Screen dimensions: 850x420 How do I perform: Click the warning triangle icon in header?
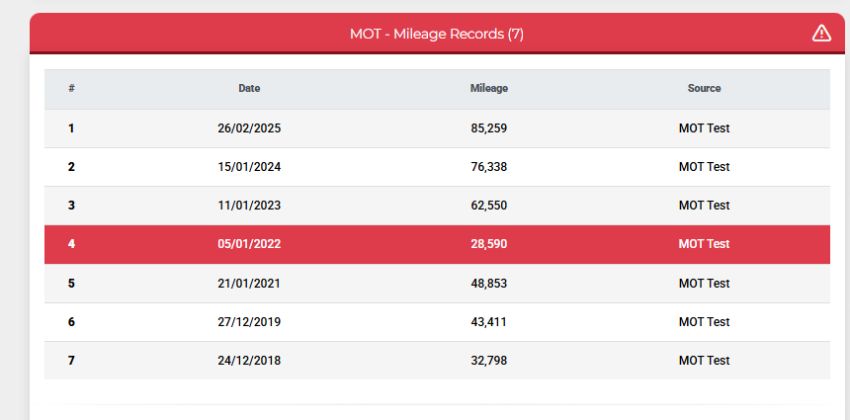coord(821,34)
